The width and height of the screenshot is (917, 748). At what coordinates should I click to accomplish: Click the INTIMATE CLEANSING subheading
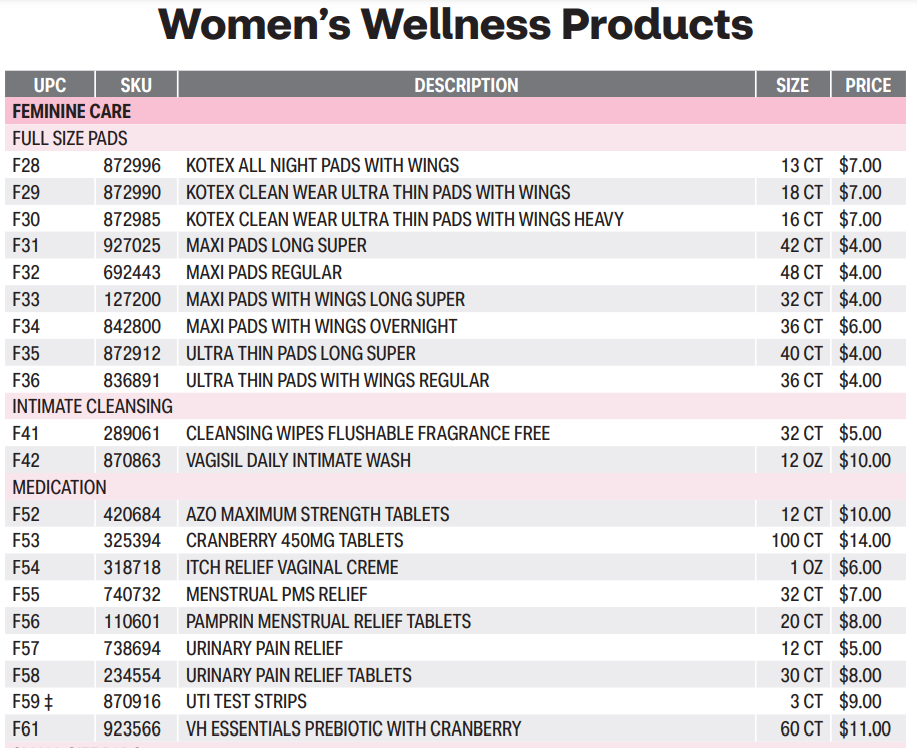92,406
